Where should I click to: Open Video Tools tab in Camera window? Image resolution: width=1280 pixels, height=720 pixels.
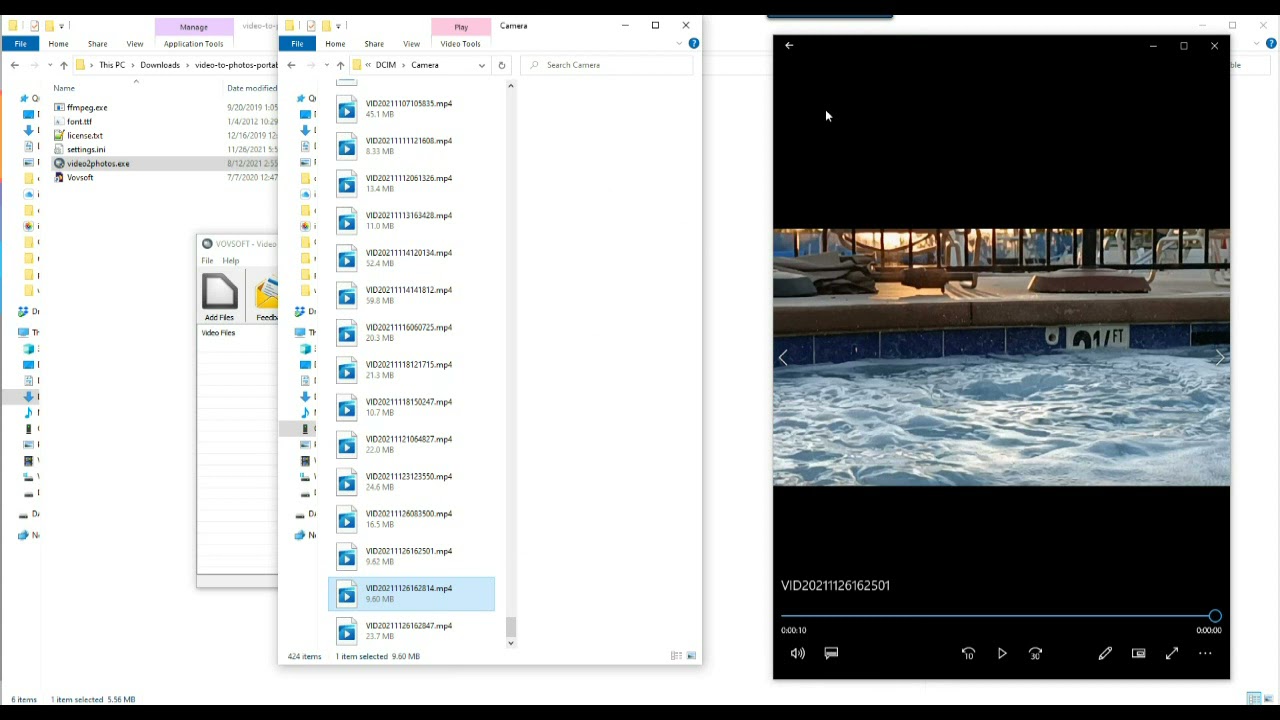(x=460, y=44)
